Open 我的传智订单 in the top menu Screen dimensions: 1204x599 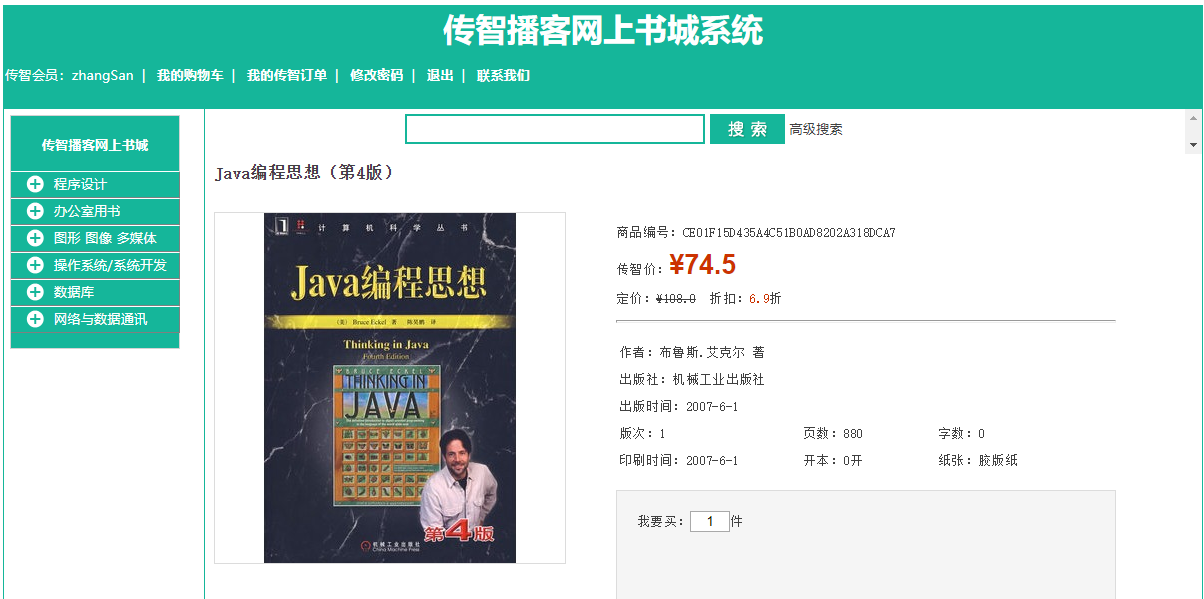287,75
